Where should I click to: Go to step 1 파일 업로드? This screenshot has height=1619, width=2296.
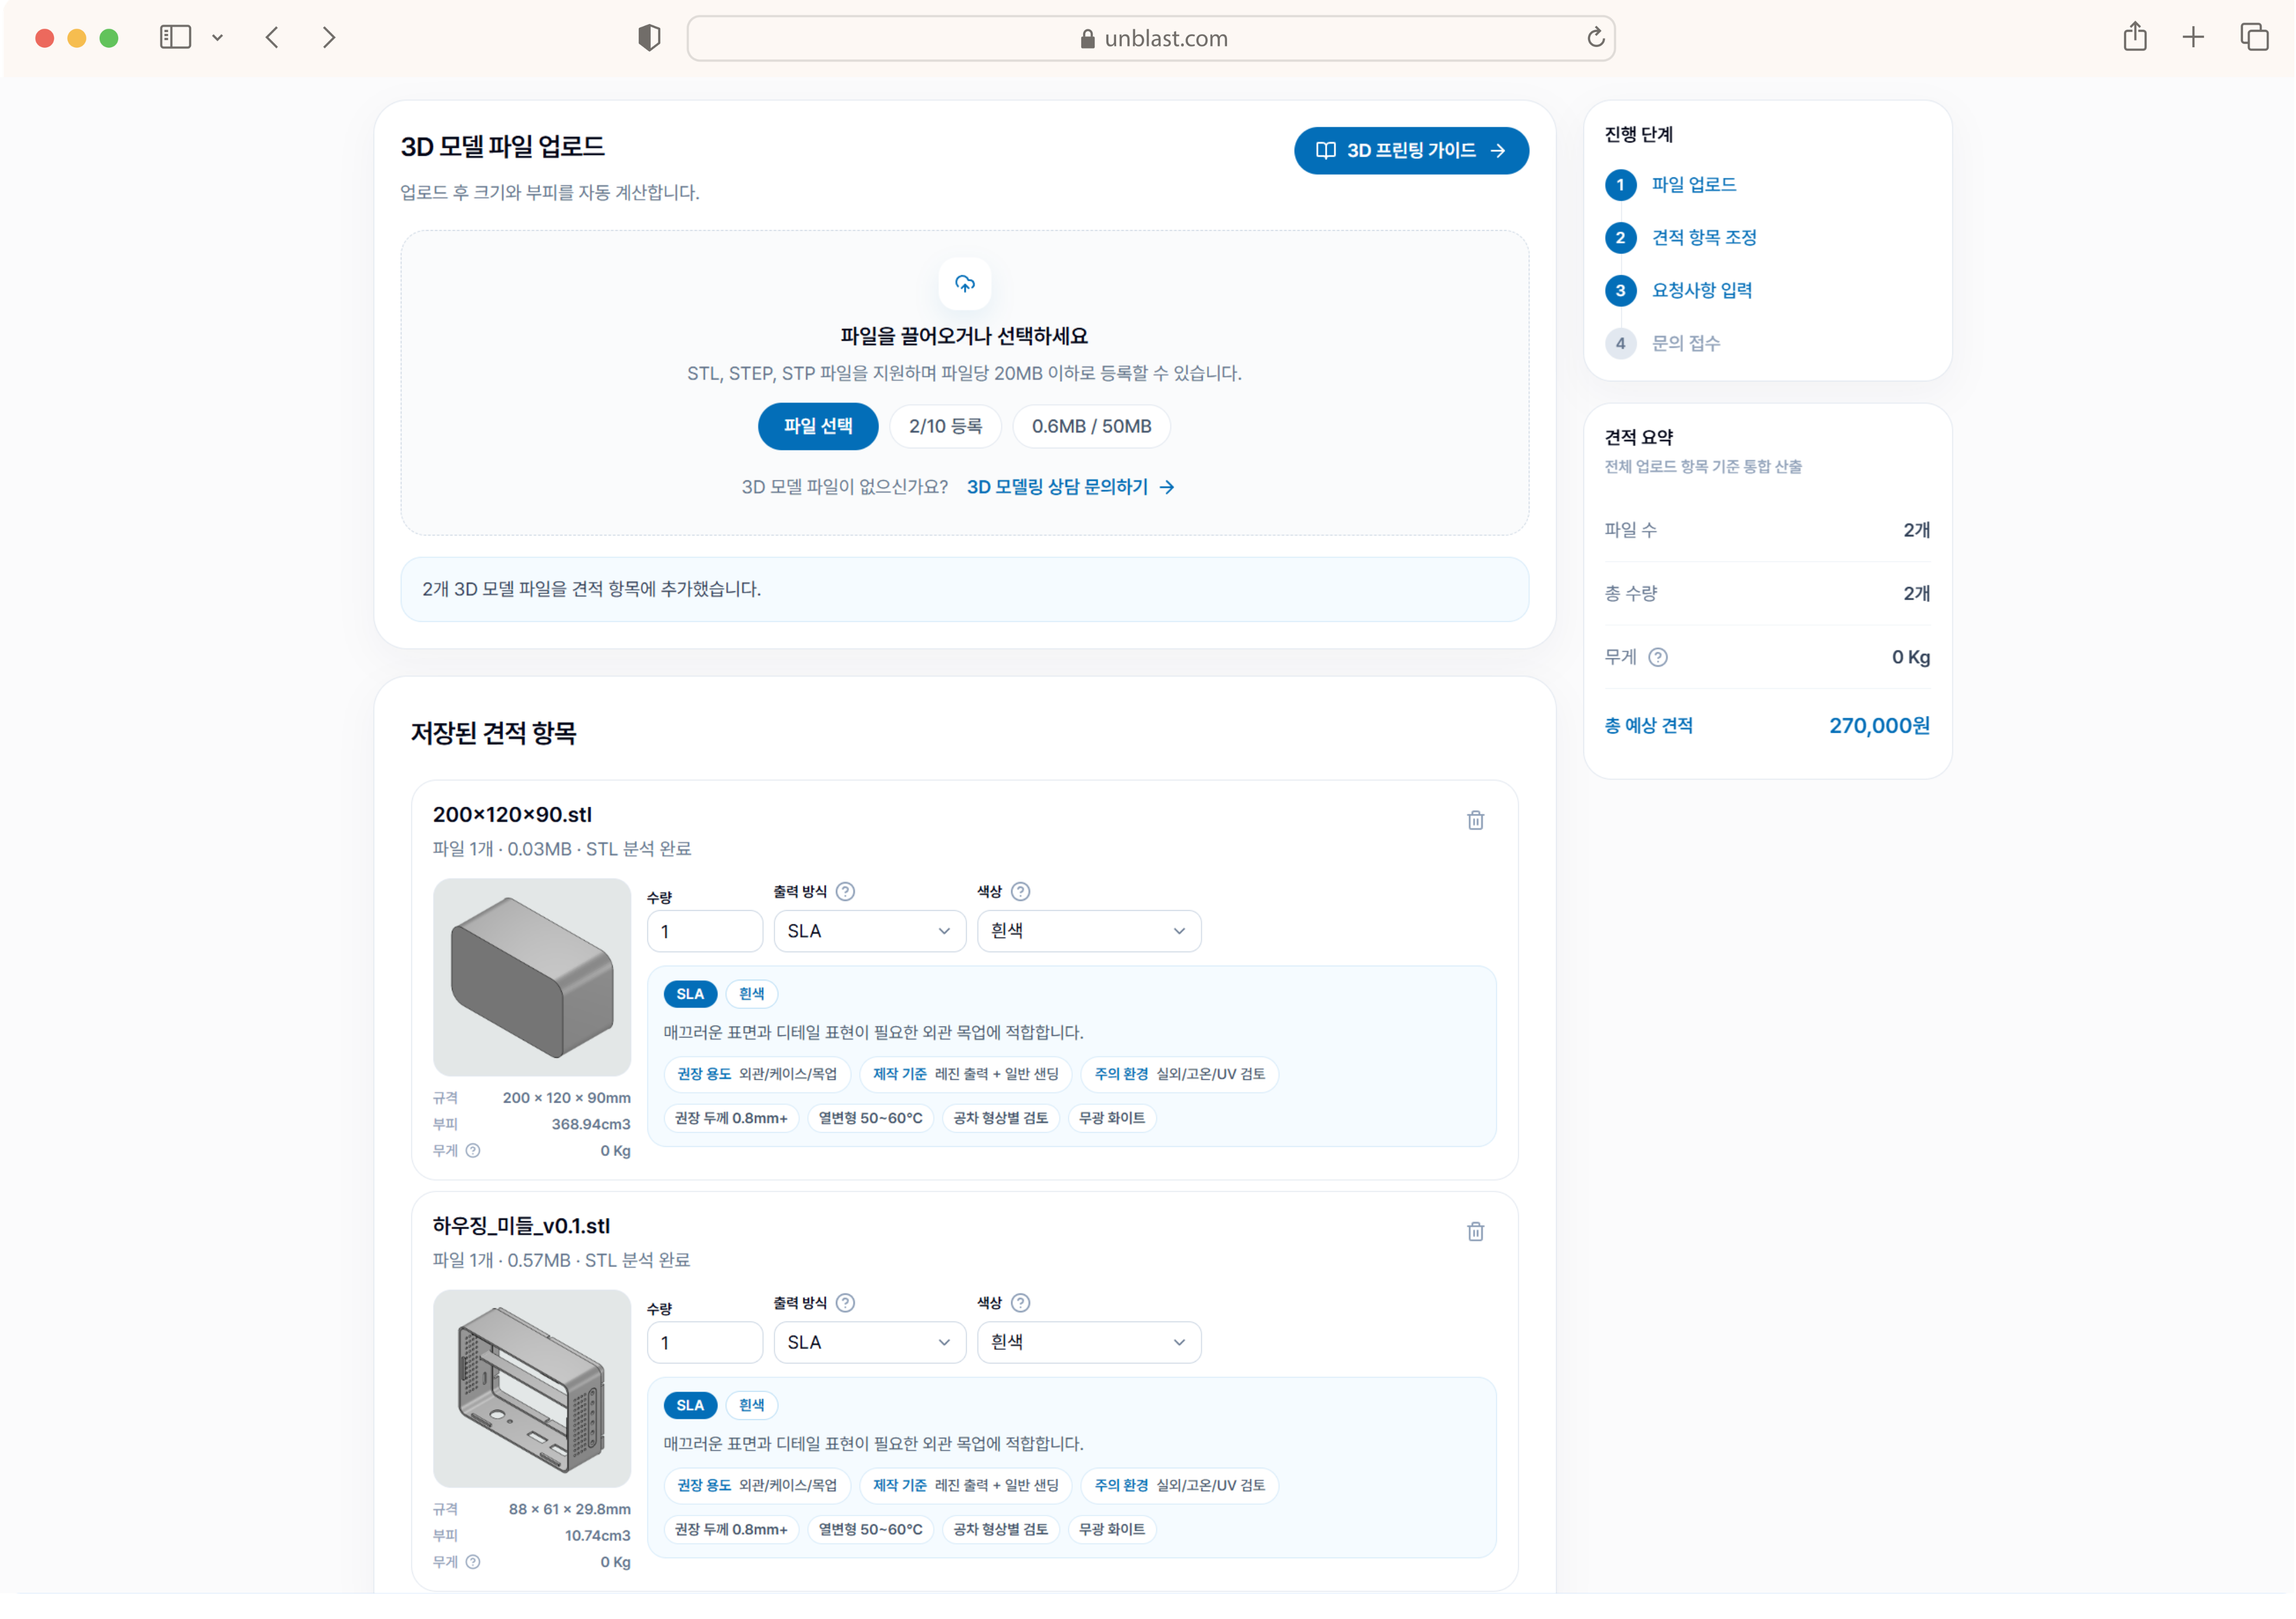(x=1670, y=185)
